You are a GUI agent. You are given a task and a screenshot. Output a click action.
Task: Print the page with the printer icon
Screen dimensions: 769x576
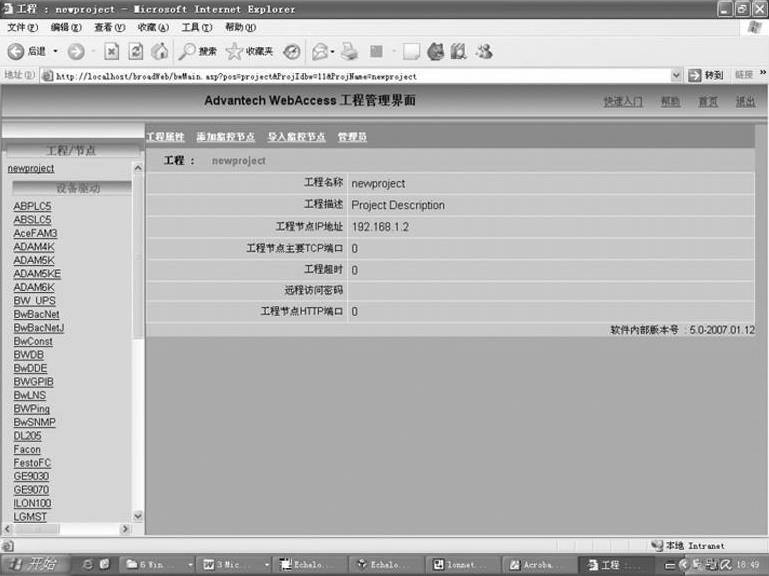[x=349, y=52]
